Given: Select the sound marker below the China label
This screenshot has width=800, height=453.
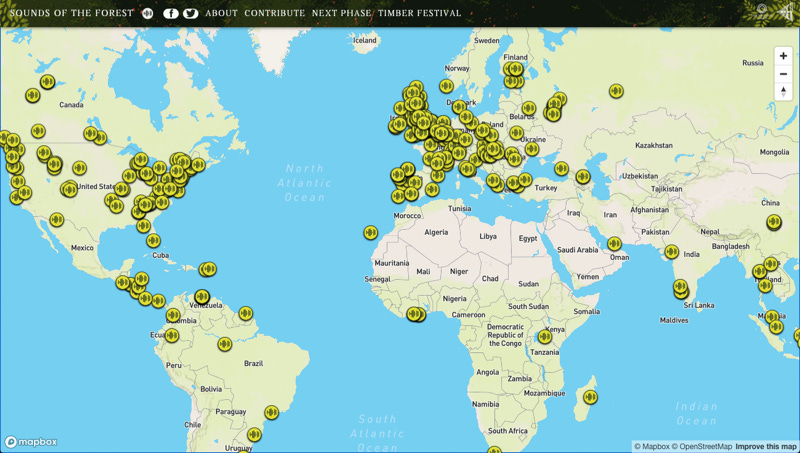Looking at the screenshot, I should point(773,222).
